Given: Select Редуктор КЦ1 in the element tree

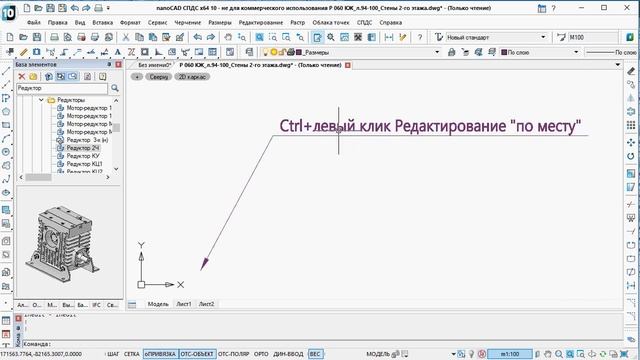Looking at the screenshot, I should pos(84,164).
